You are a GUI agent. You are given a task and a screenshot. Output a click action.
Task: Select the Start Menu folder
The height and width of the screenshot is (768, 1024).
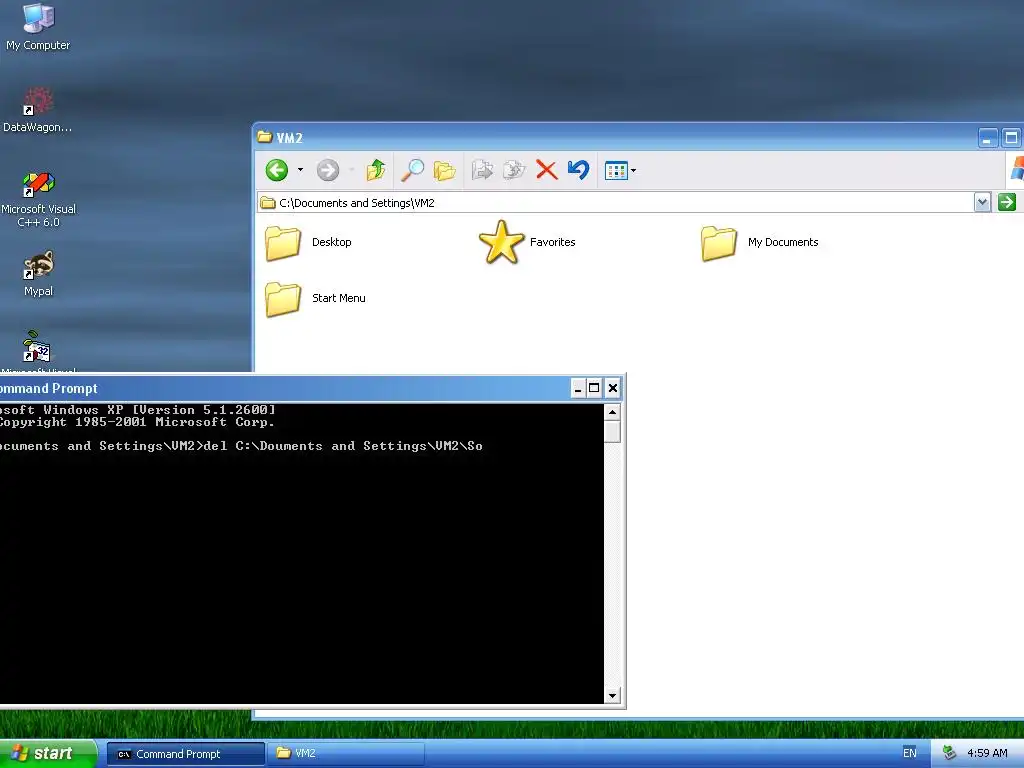pyautogui.click(x=315, y=299)
